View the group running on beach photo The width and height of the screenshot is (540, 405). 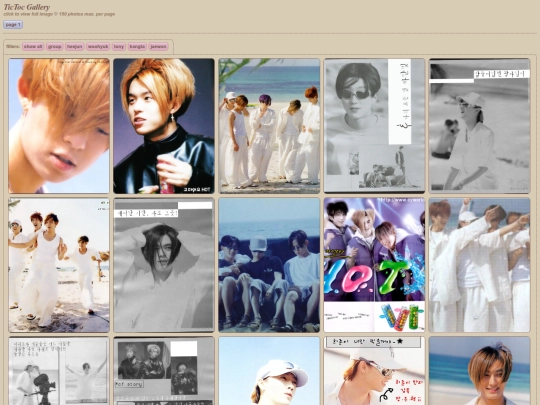[x=59, y=265]
